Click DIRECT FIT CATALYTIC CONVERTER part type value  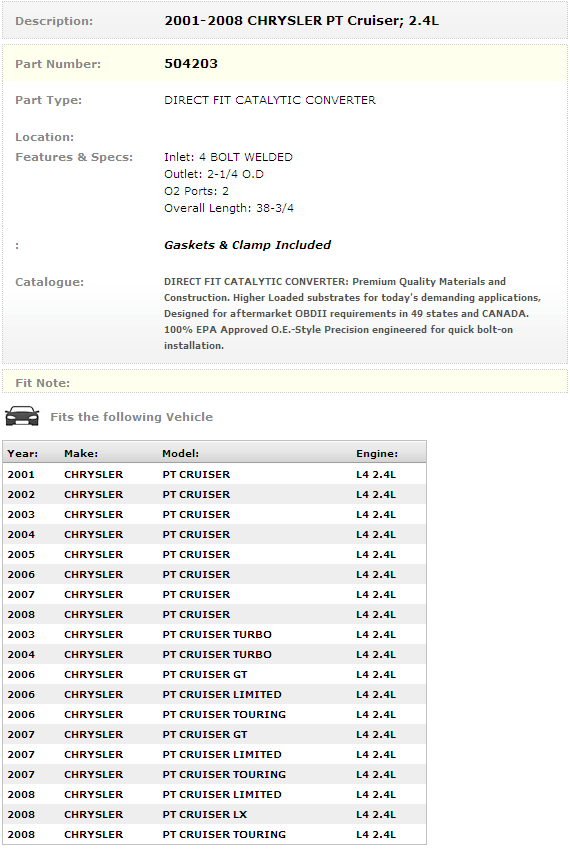tap(270, 100)
